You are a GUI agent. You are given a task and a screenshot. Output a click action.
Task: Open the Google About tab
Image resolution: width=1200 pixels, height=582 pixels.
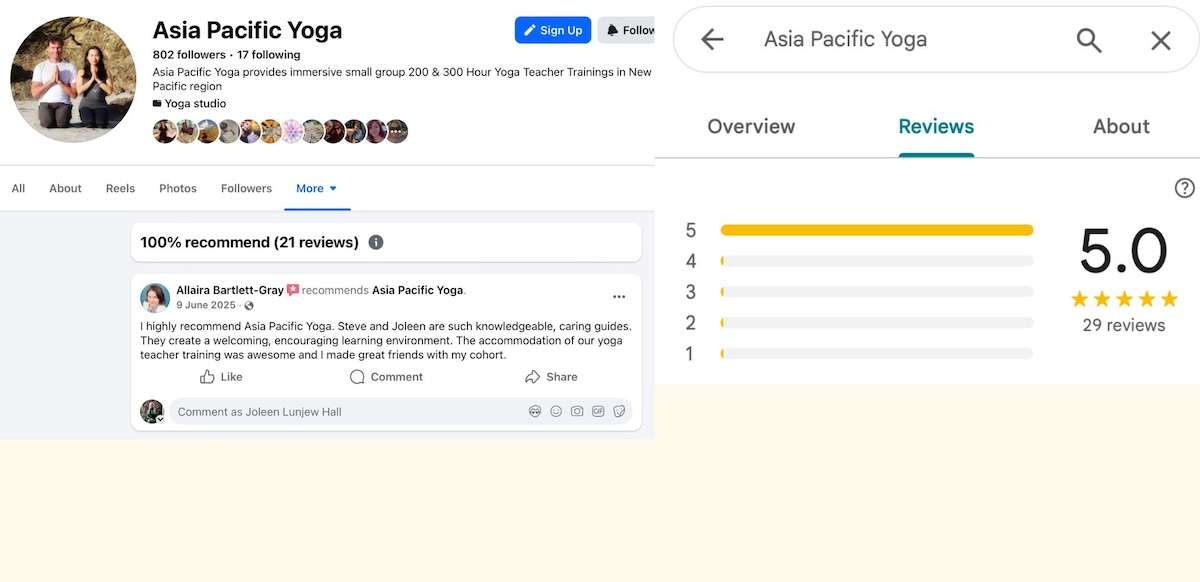1120,127
